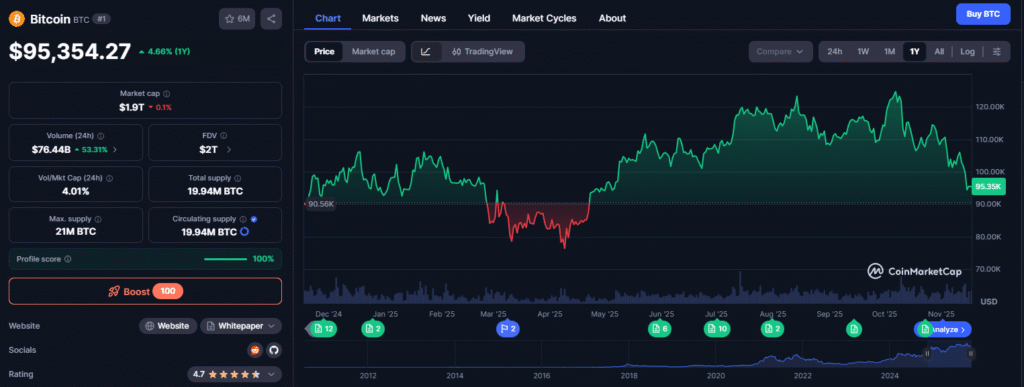Set chart range to All
Screen dimensions: 1024x387
[939, 52]
